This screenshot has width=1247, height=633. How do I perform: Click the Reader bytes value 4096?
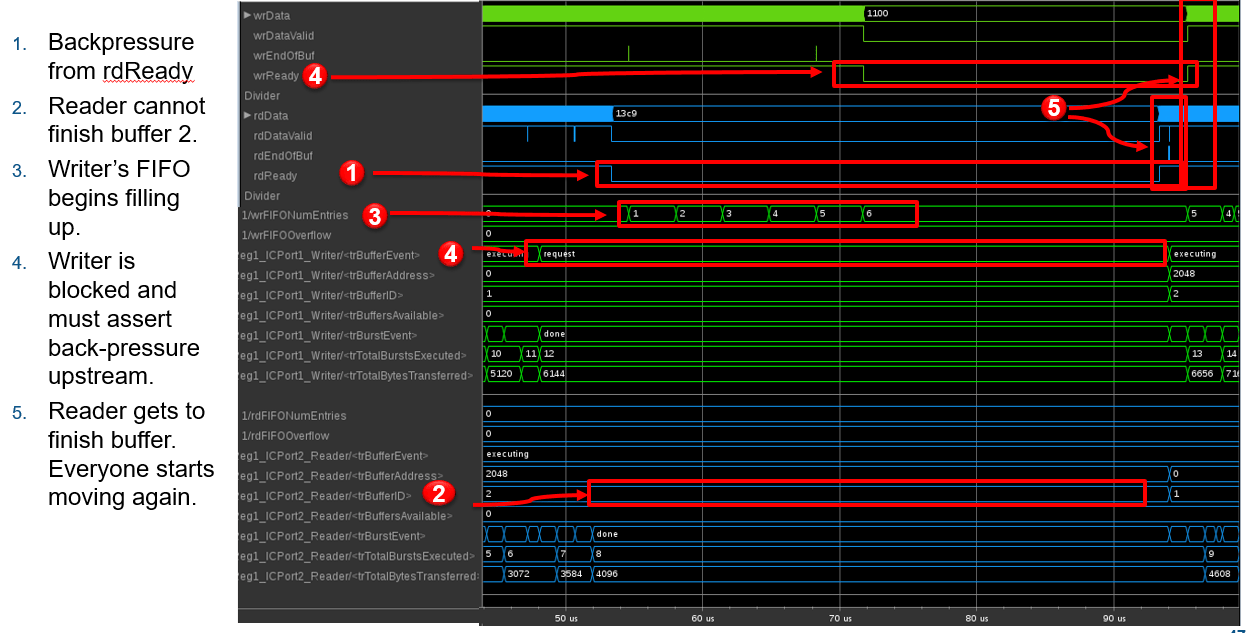pos(607,574)
